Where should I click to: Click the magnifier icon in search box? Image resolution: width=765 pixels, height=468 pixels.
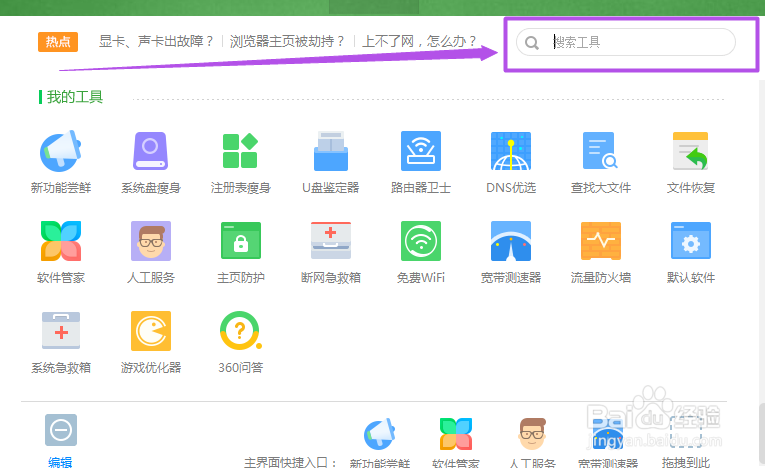(x=532, y=43)
